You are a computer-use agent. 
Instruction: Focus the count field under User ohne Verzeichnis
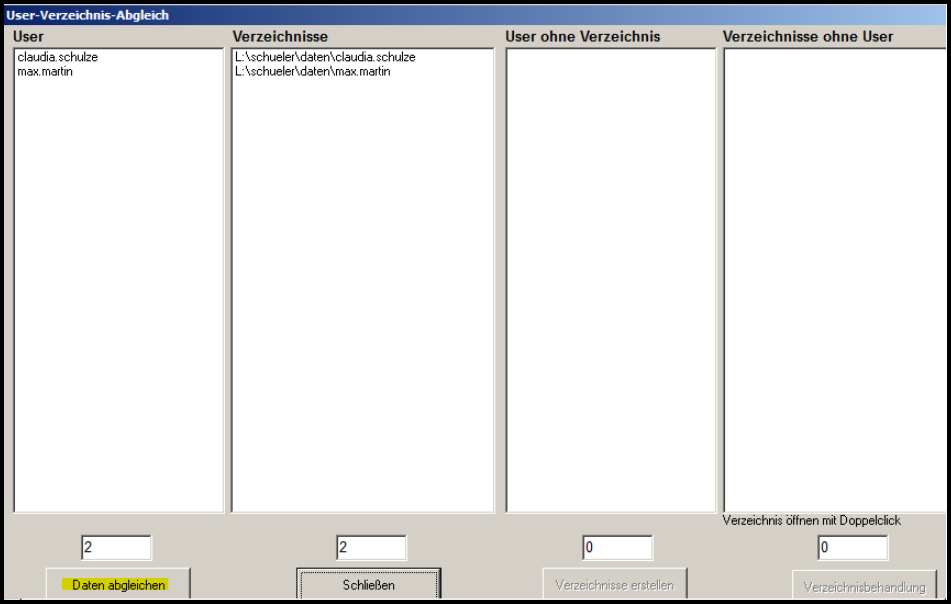click(x=617, y=548)
